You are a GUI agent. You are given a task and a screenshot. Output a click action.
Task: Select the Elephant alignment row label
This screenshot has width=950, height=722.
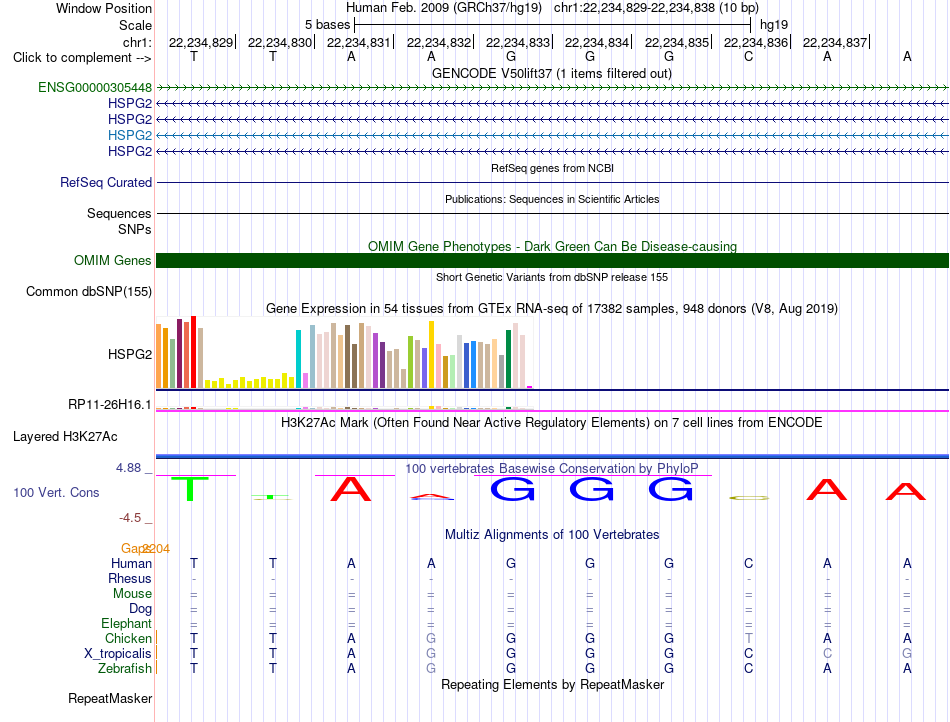pos(127,624)
